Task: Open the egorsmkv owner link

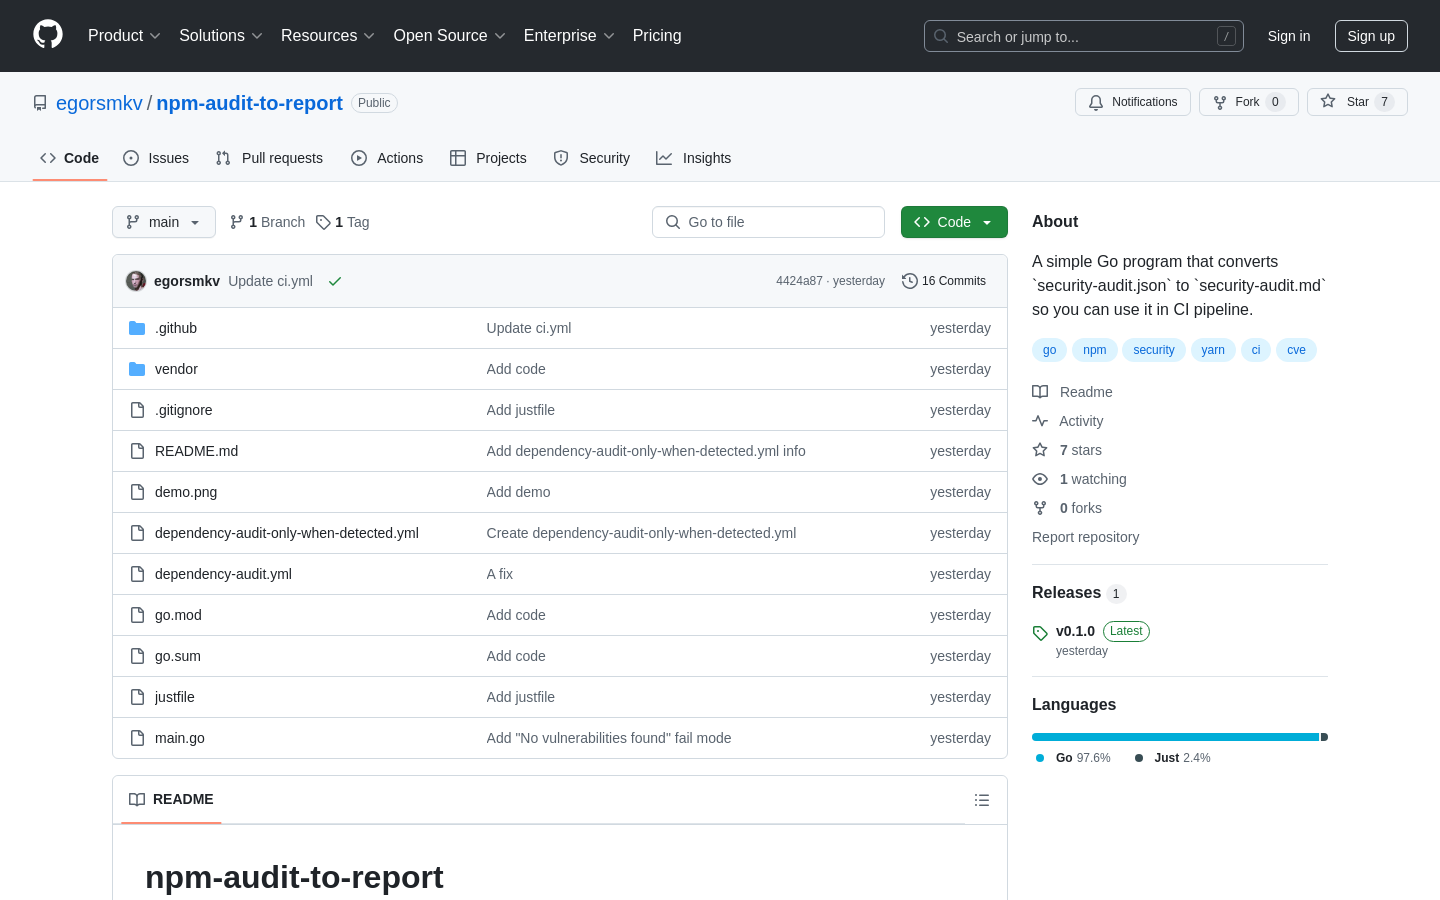Action: [99, 103]
